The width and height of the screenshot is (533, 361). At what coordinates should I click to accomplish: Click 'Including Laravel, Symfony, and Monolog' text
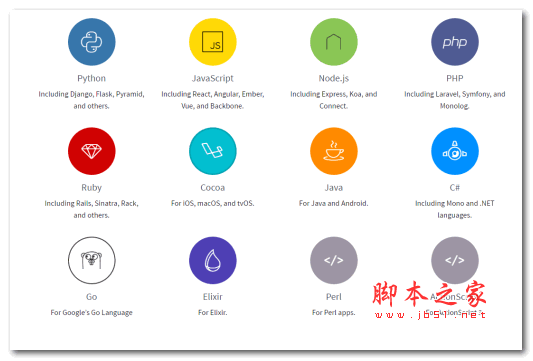coord(454,100)
